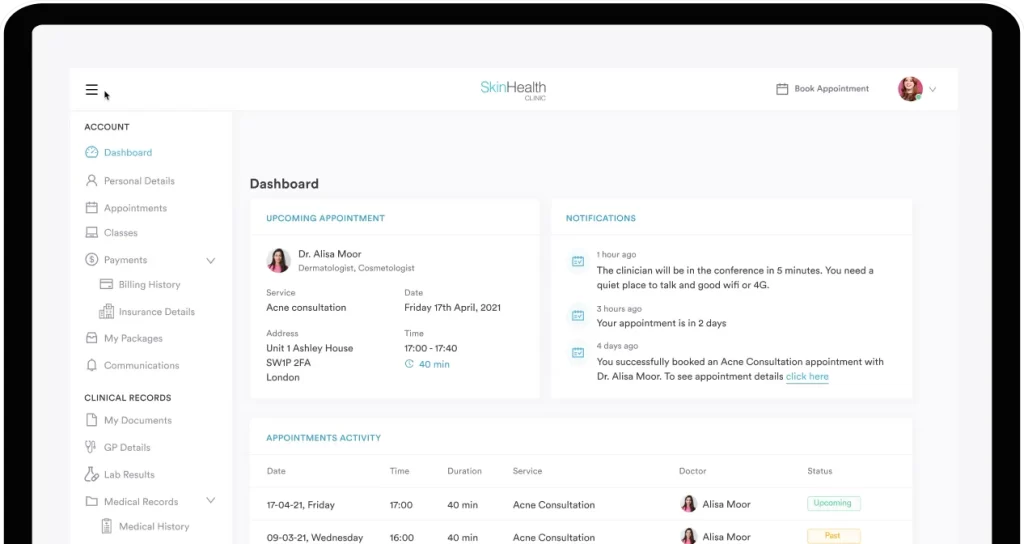
Task: Click Dr. Alisa Moor's profile photo
Action: pos(278,261)
